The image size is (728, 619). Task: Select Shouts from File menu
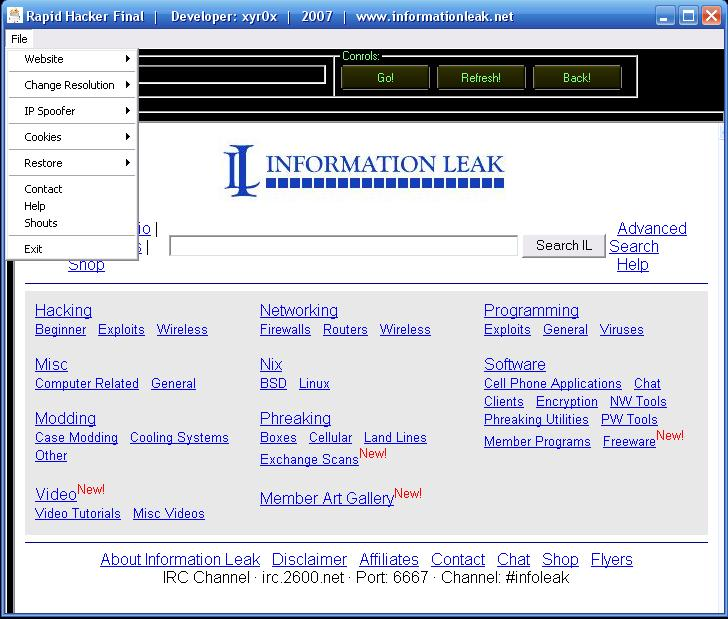[x=72, y=223]
